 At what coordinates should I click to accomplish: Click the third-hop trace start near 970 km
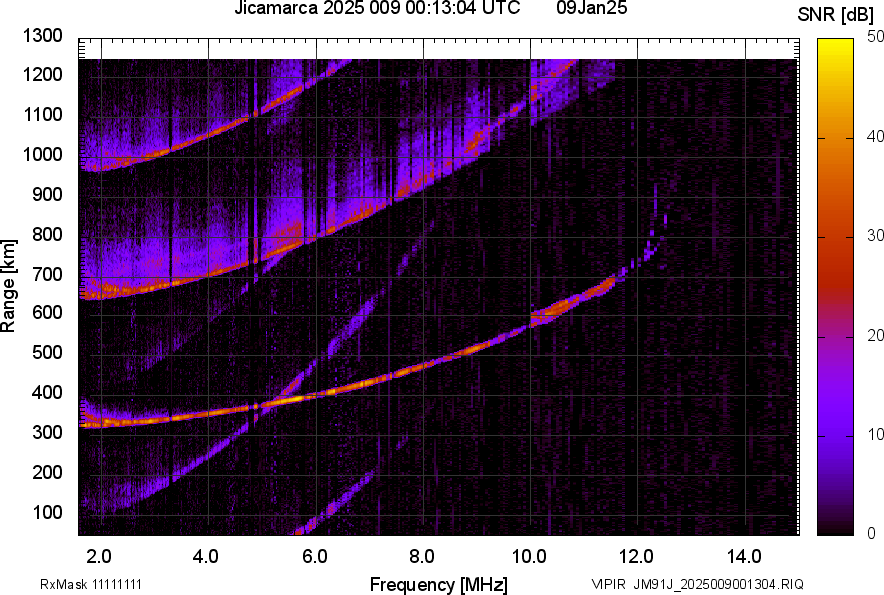[x=95, y=165]
